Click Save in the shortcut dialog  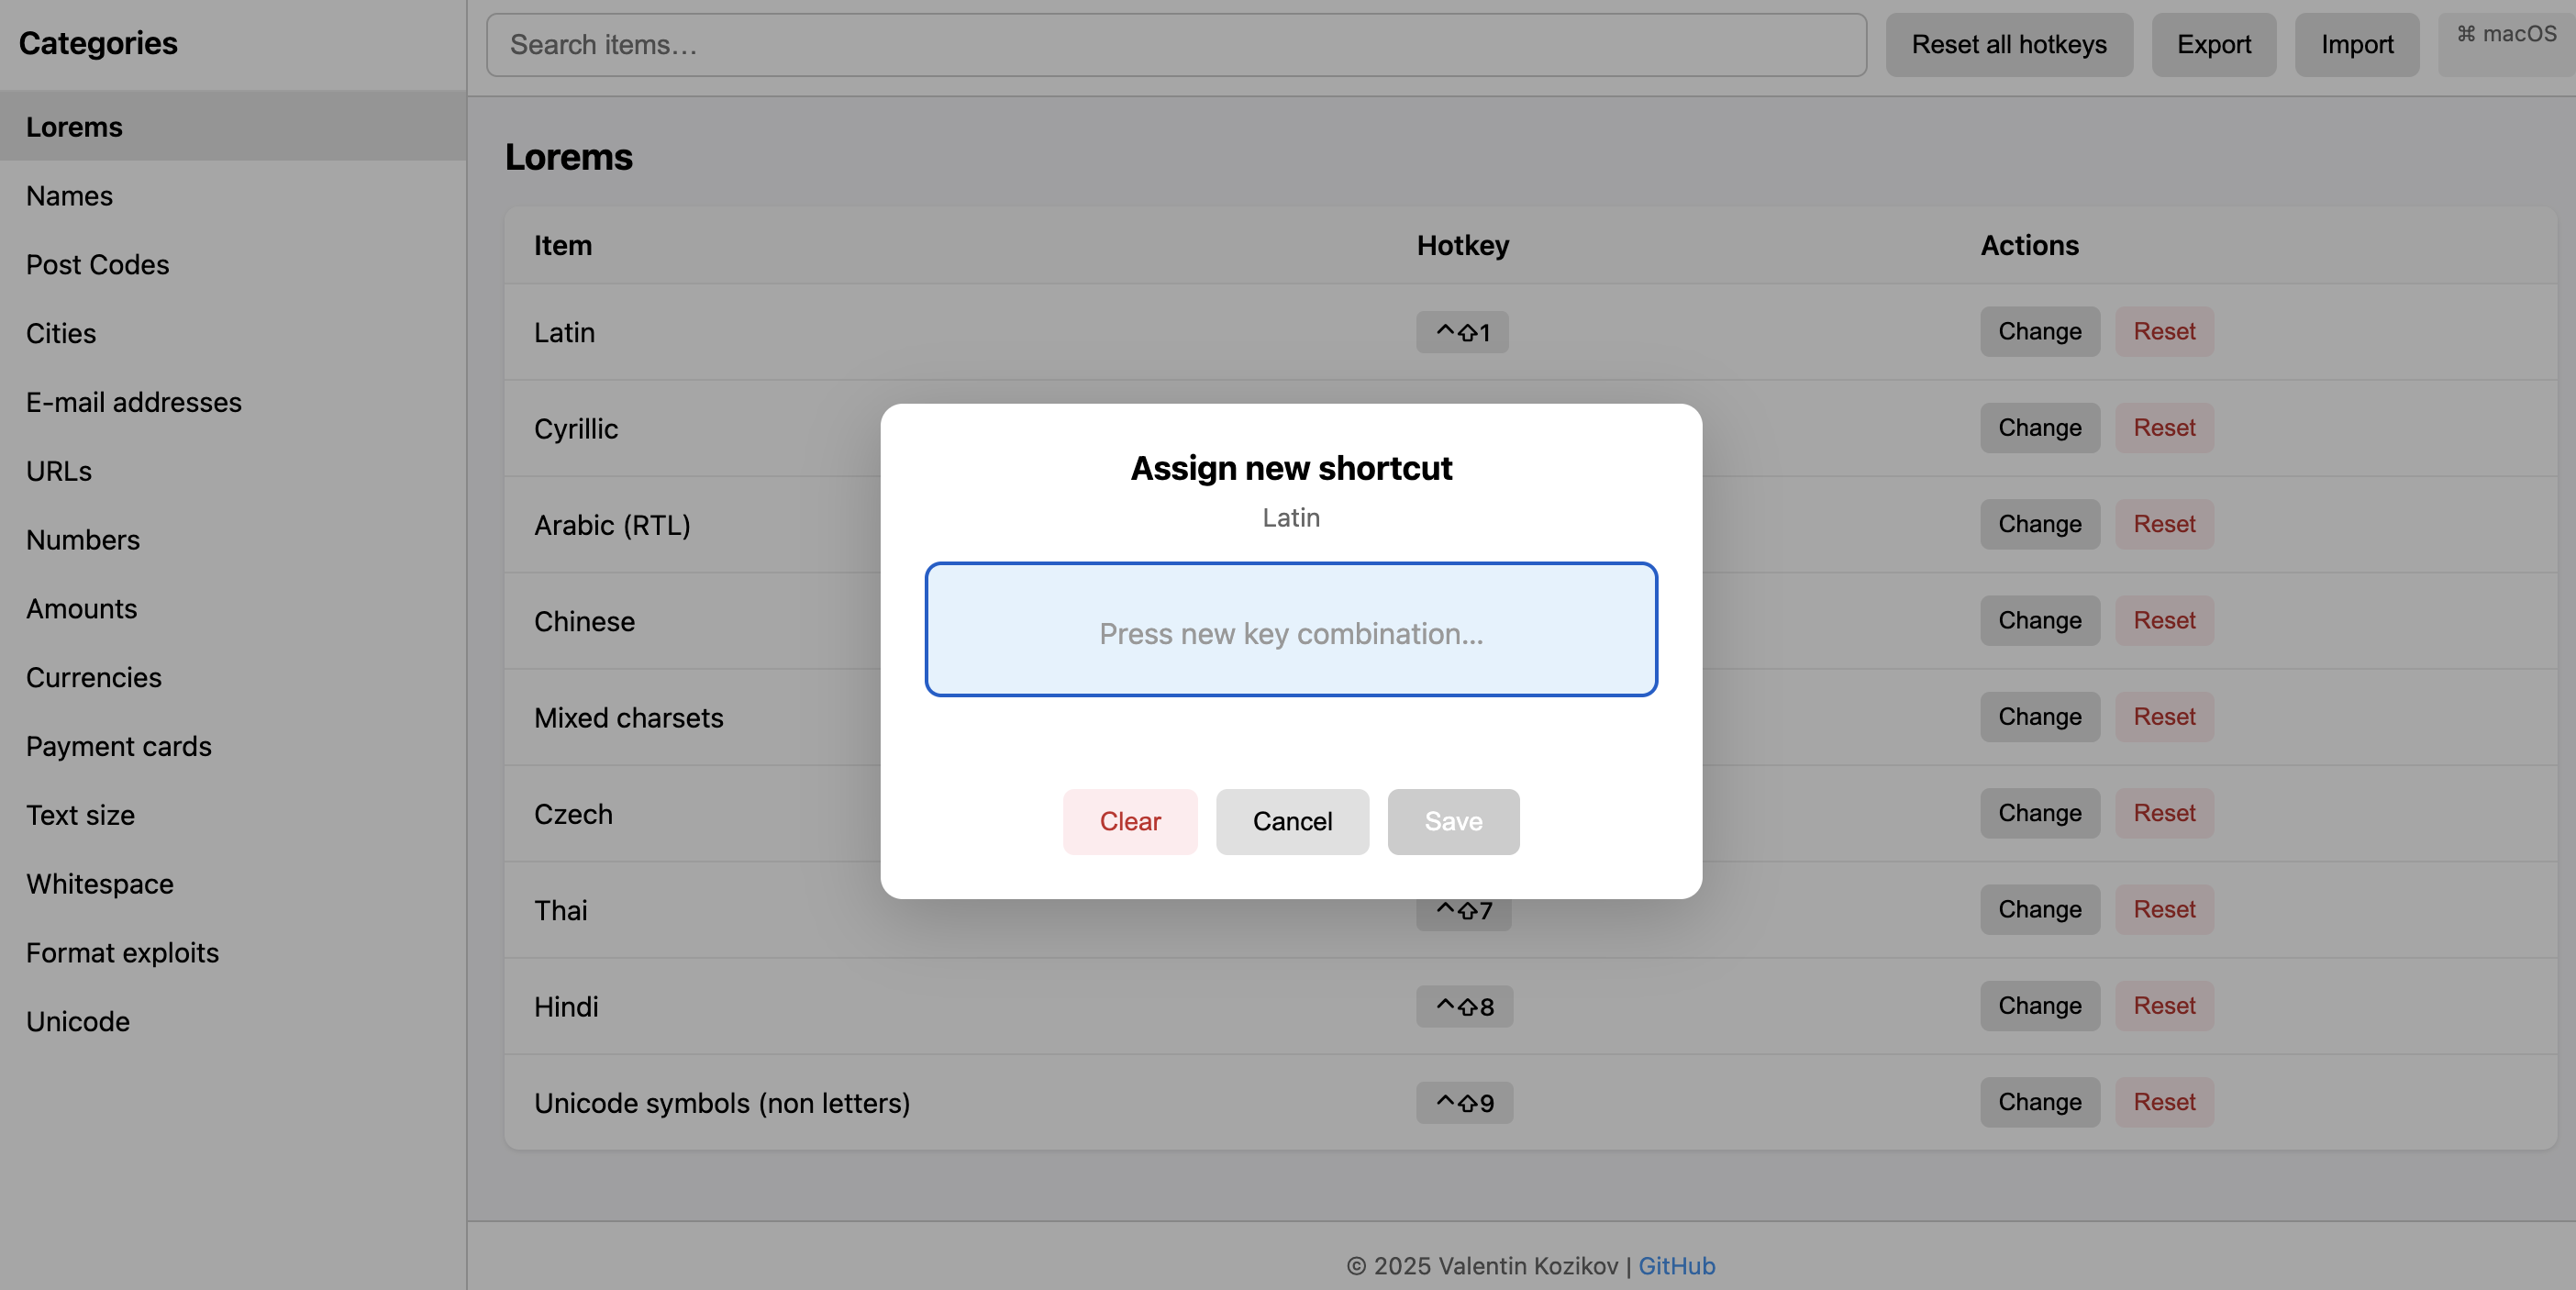[1452, 822]
